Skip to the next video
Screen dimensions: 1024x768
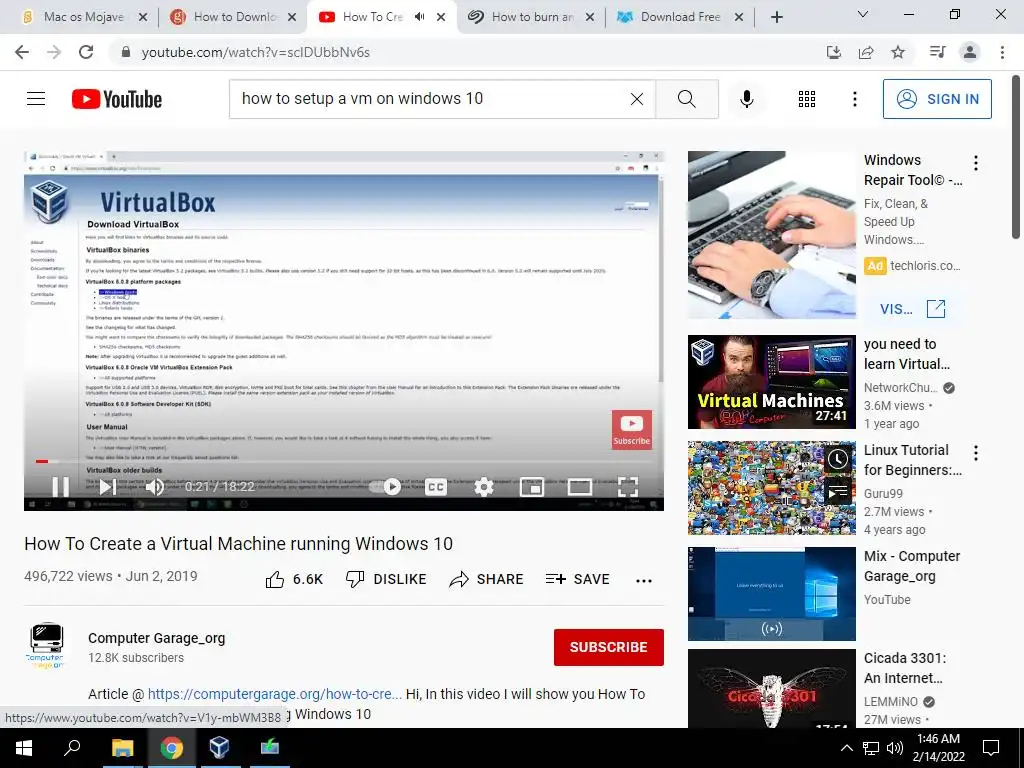(x=108, y=487)
